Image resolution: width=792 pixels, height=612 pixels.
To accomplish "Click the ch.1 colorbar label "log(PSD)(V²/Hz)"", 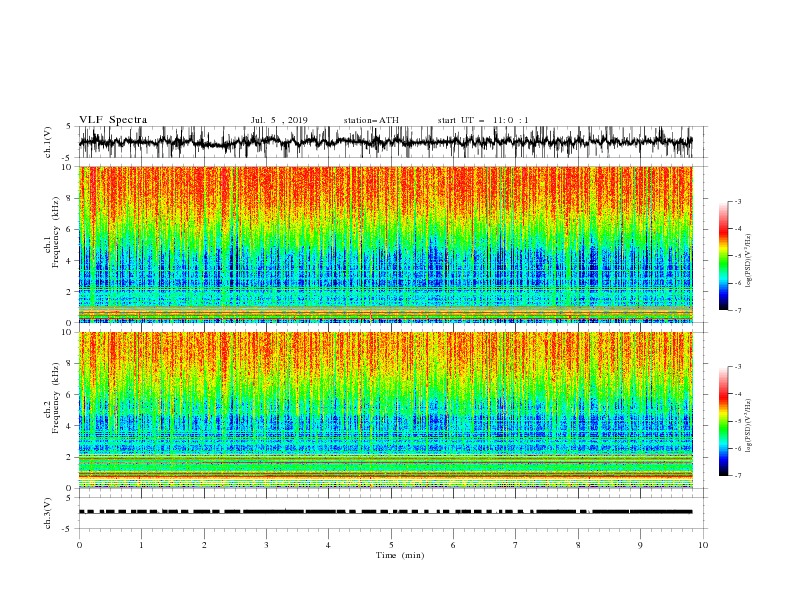I will [x=748, y=261].
